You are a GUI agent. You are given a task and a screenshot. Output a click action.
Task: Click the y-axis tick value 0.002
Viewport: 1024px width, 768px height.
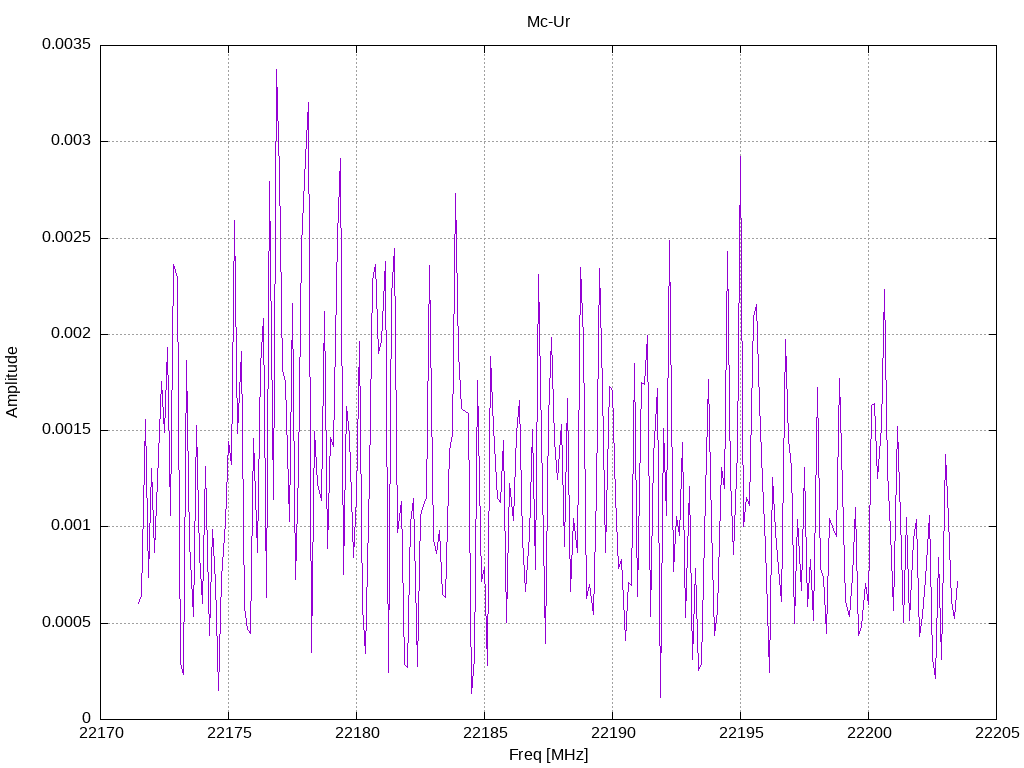(x=71, y=333)
